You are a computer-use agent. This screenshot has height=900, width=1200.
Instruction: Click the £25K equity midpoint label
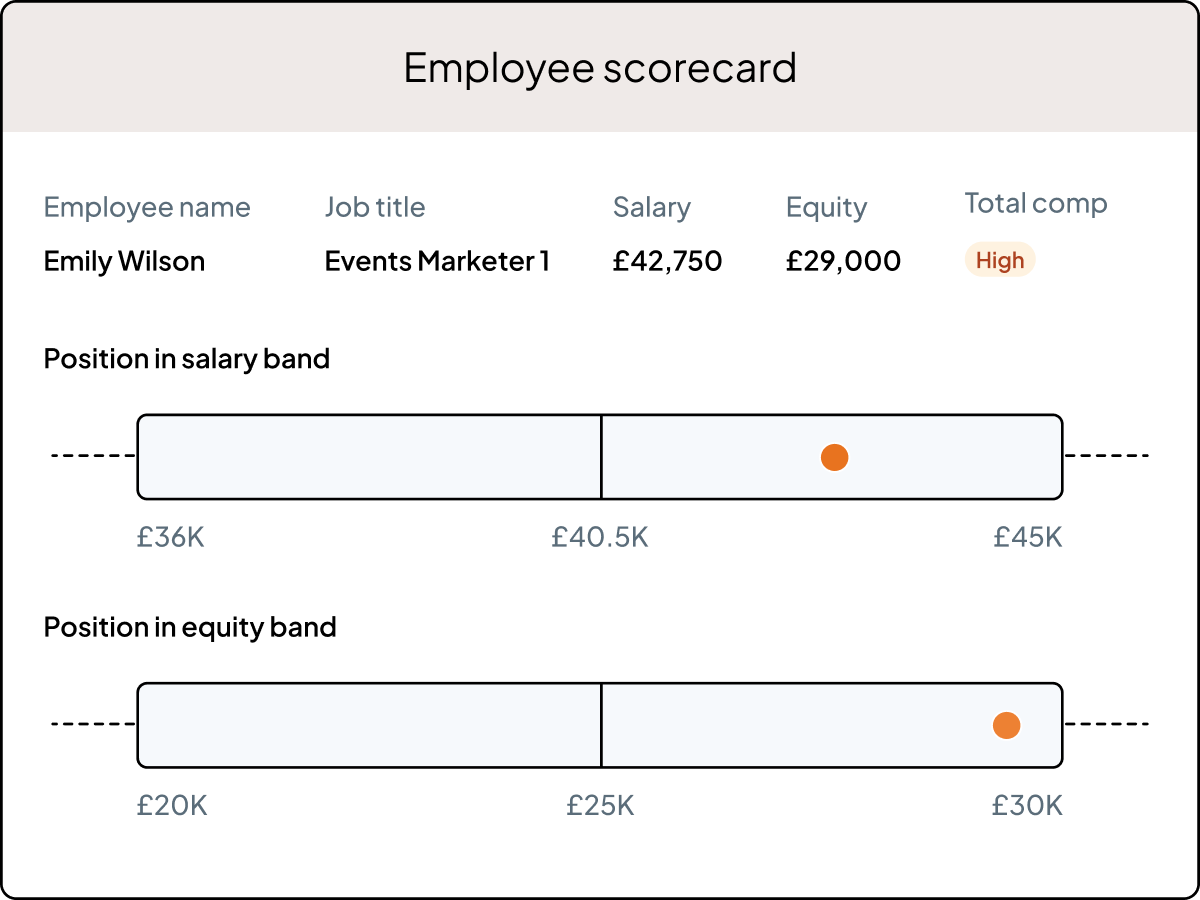pos(600,805)
